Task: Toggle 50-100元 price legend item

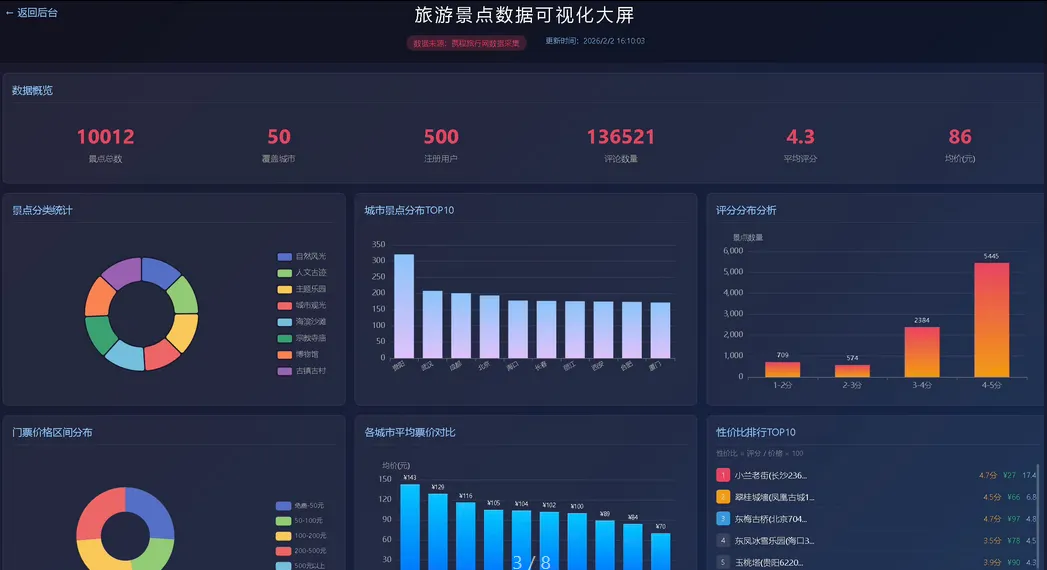Action: pos(299,521)
